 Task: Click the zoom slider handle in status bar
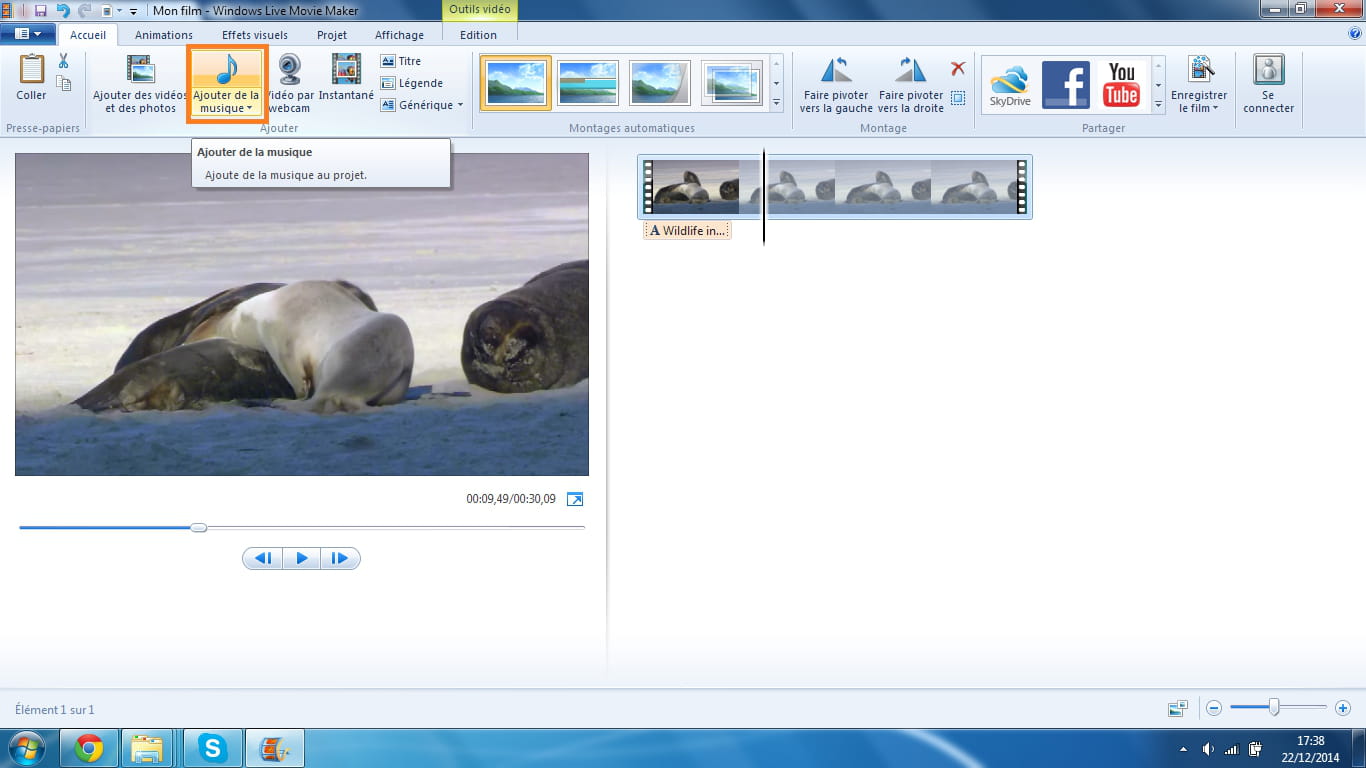[x=1274, y=708]
